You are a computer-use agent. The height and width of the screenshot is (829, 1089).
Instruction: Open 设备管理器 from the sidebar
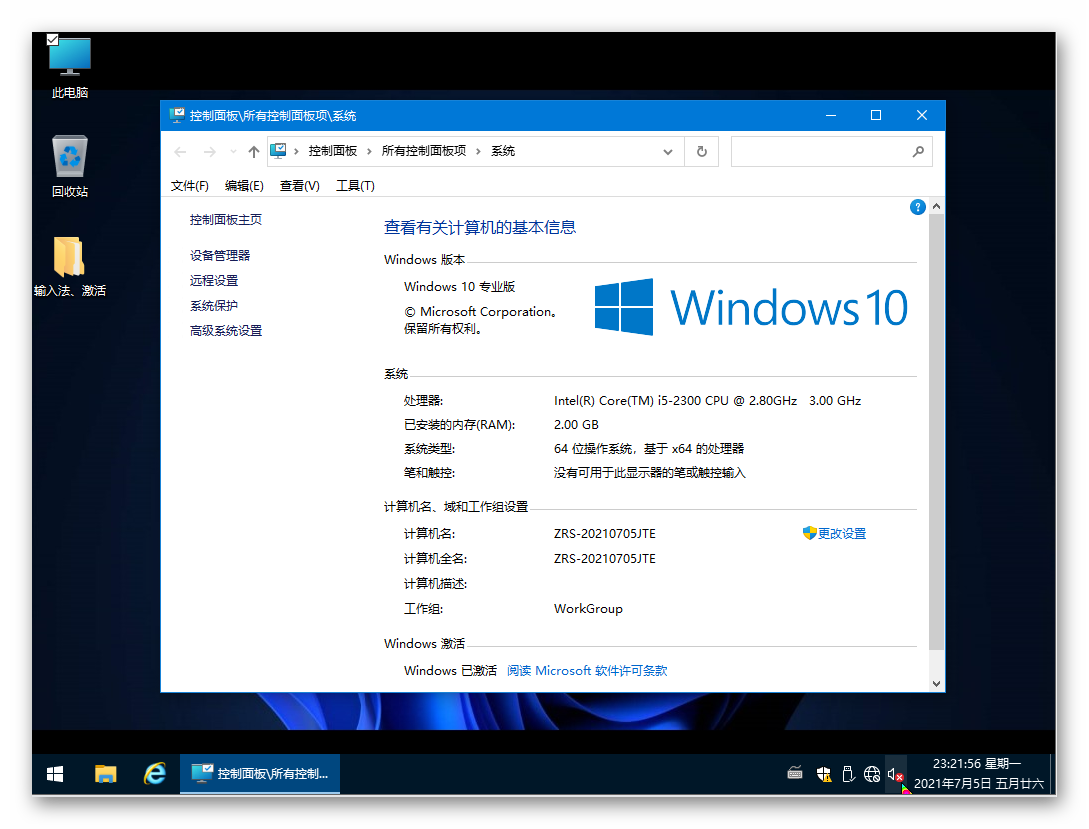[219, 256]
